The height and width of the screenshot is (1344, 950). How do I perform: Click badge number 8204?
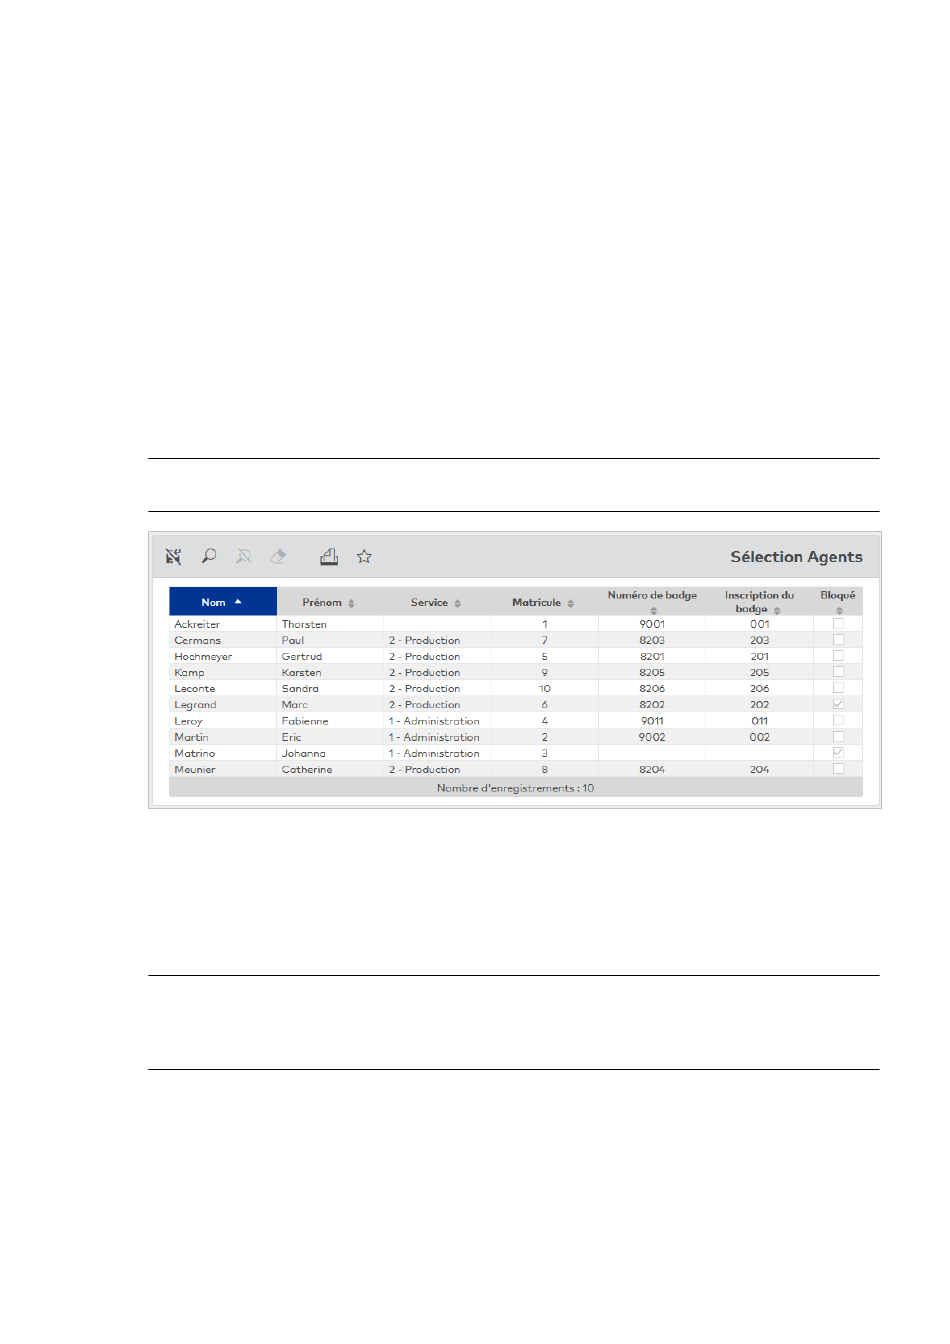click(652, 769)
